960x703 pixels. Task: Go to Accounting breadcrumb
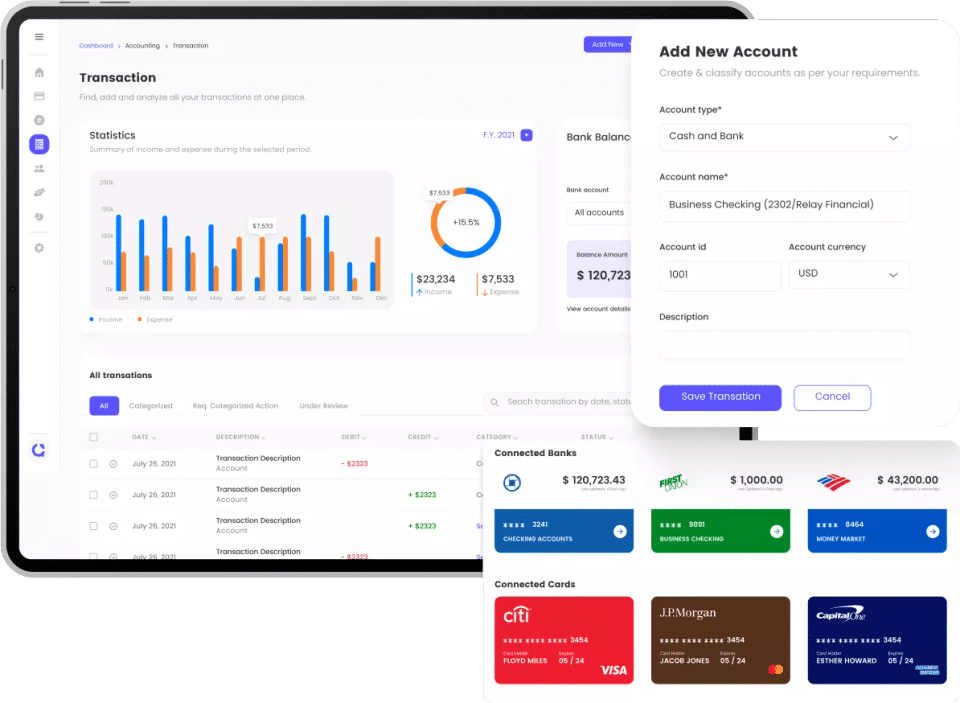click(x=142, y=46)
